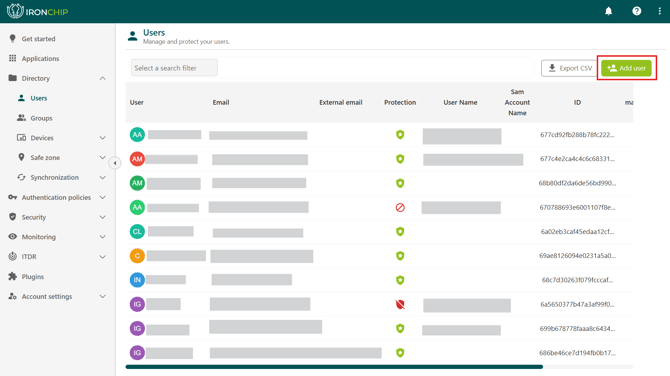Viewport: 670px width, 376px height.
Task: Open Monitoring menu item label
Action: pyautogui.click(x=38, y=237)
